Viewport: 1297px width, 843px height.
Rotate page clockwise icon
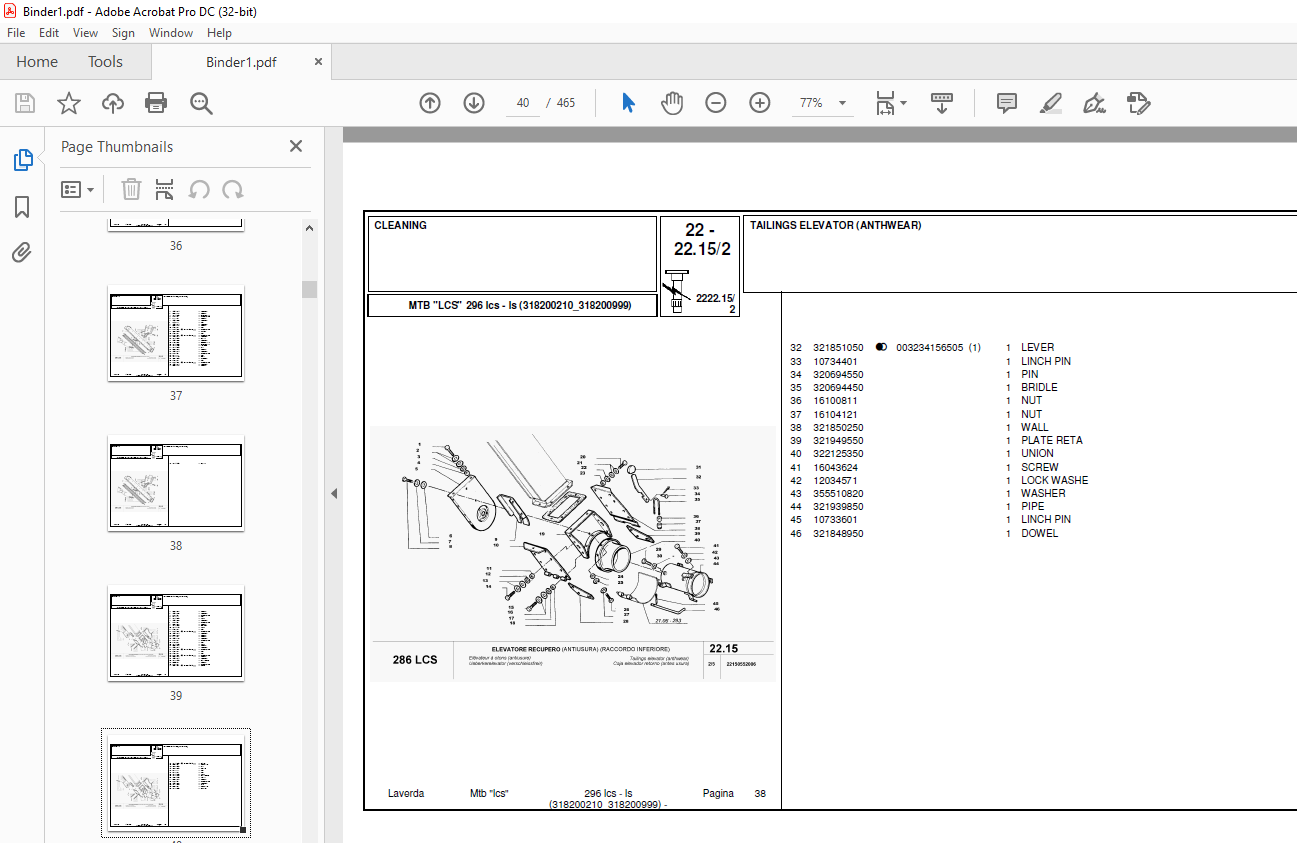pyautogui.click(x=233, y=189)
